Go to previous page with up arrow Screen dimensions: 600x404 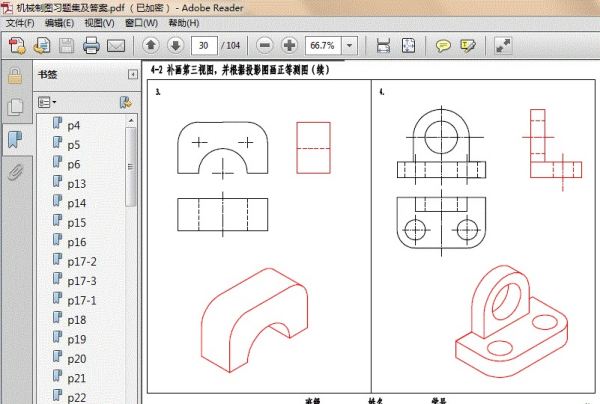coord(150,46)
